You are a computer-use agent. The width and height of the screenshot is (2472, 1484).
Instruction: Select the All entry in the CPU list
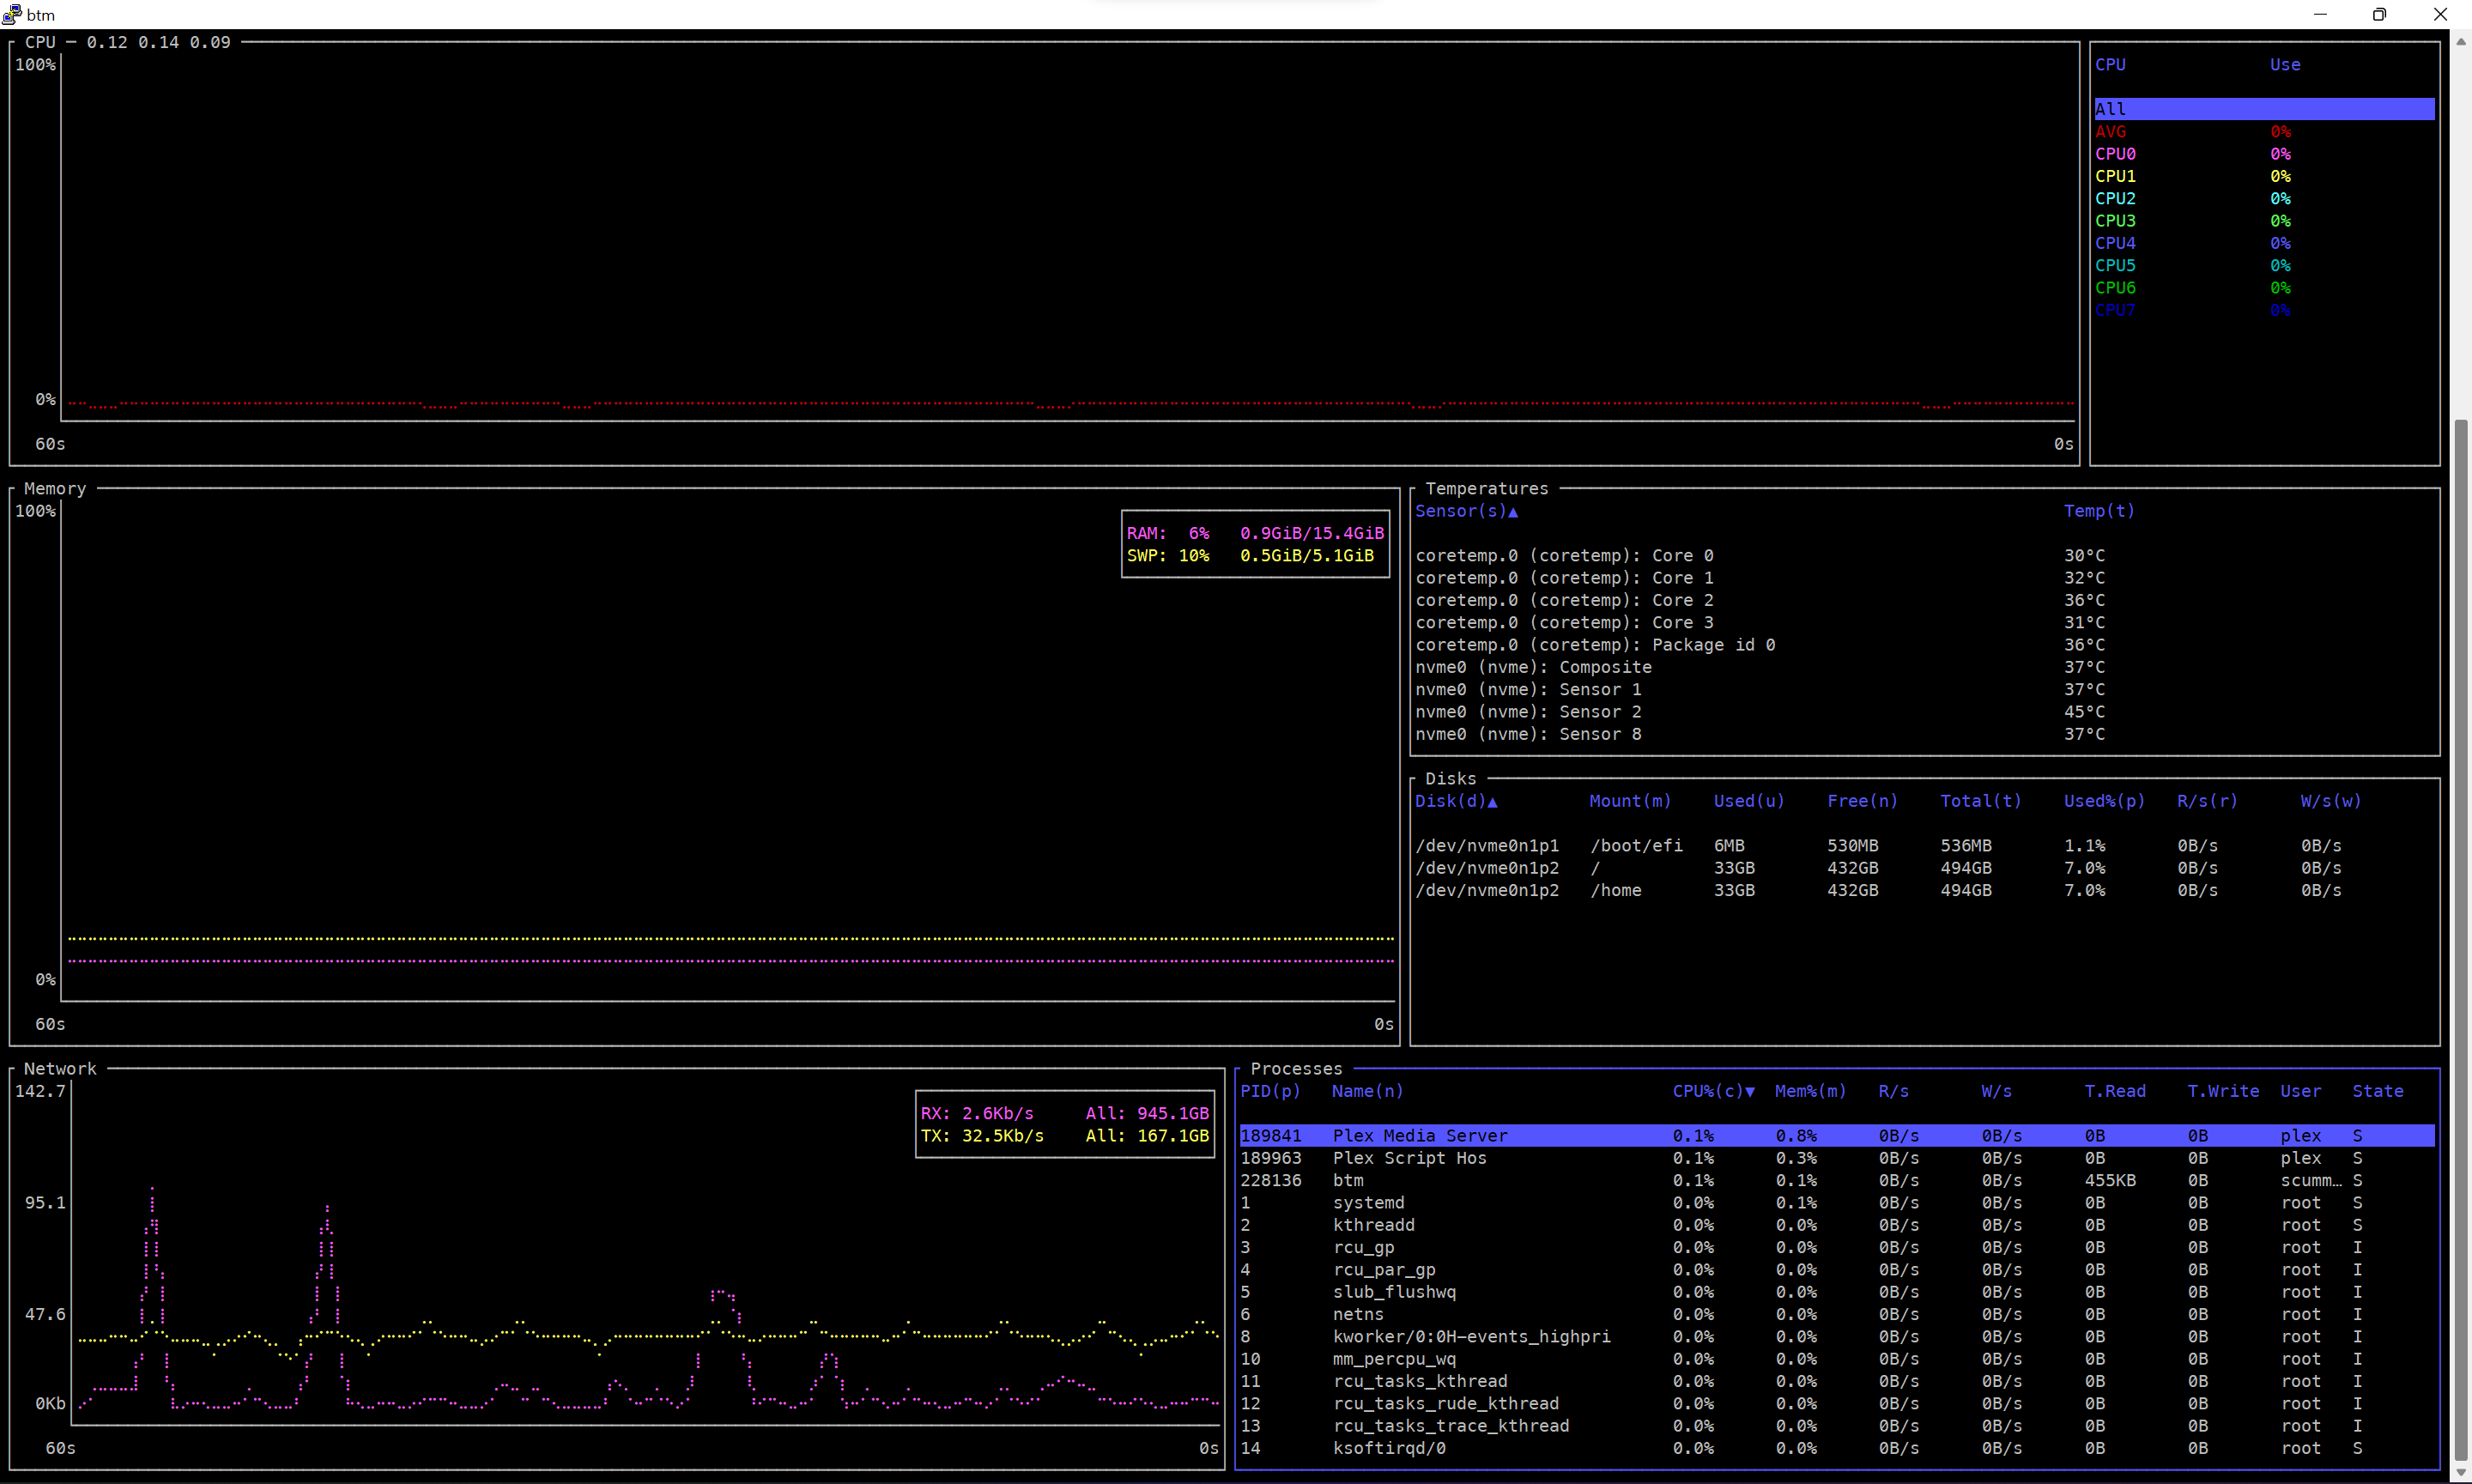pyautogui.click(x=2264, y=109)
